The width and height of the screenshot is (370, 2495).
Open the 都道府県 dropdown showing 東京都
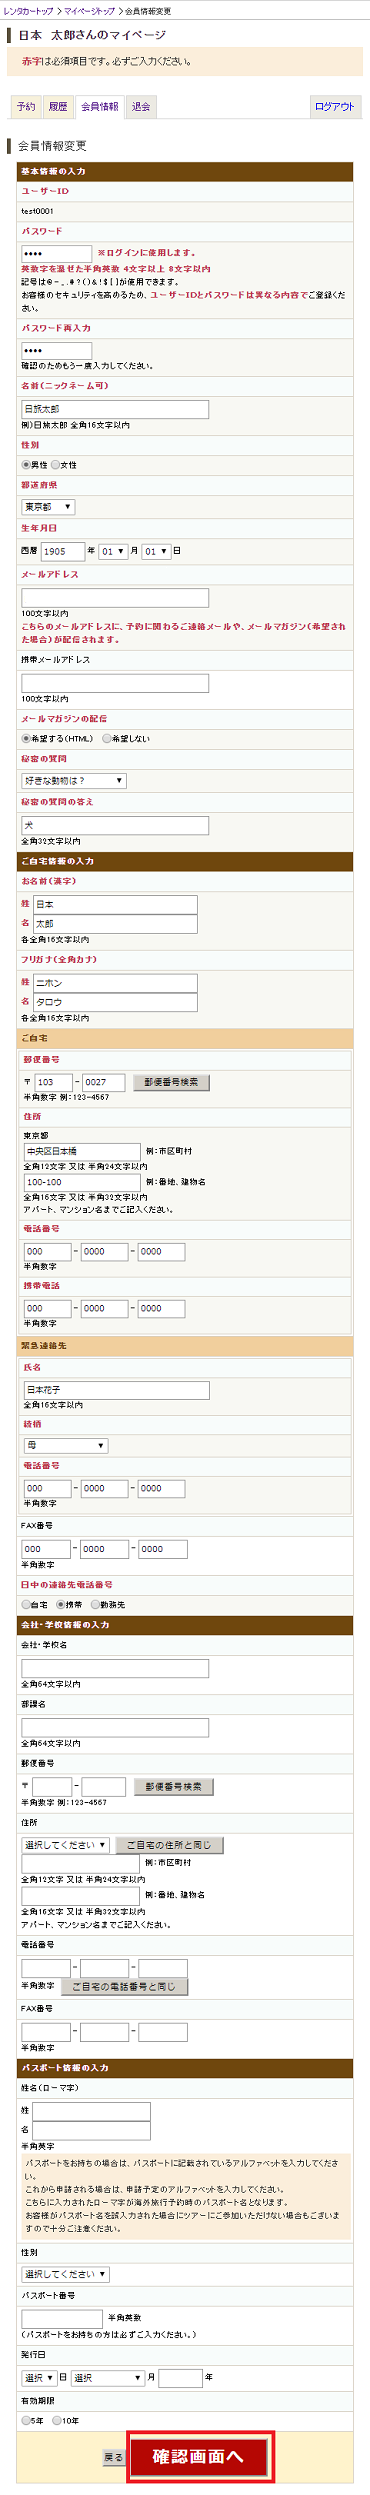48,507
